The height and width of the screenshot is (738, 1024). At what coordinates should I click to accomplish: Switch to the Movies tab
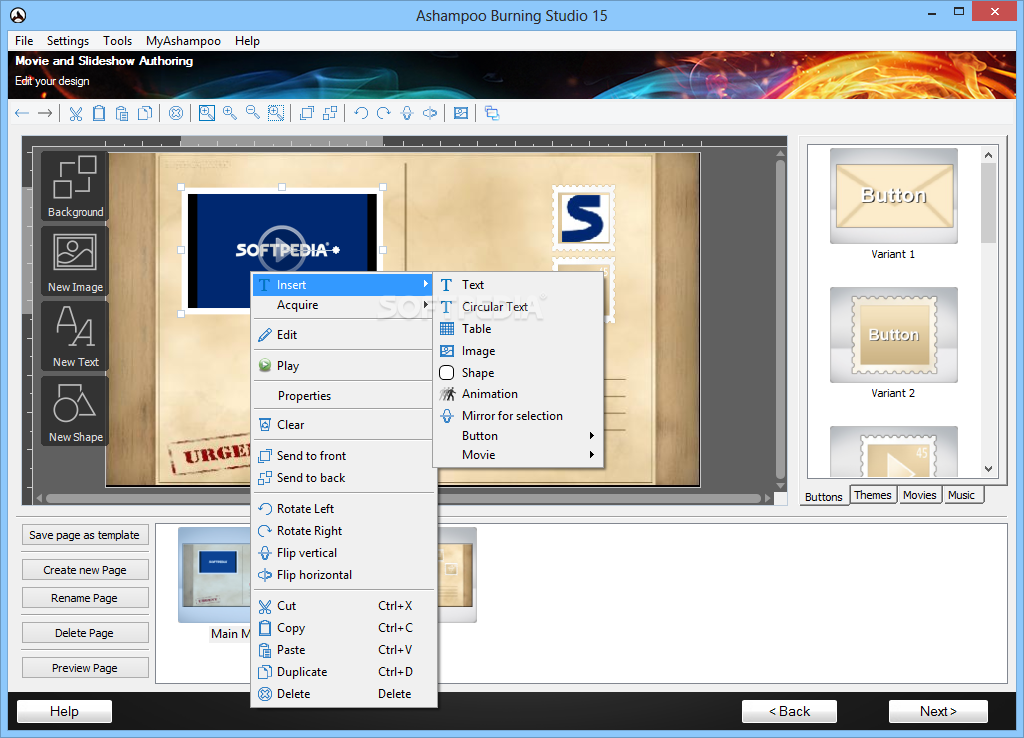(x=920, y=495)
